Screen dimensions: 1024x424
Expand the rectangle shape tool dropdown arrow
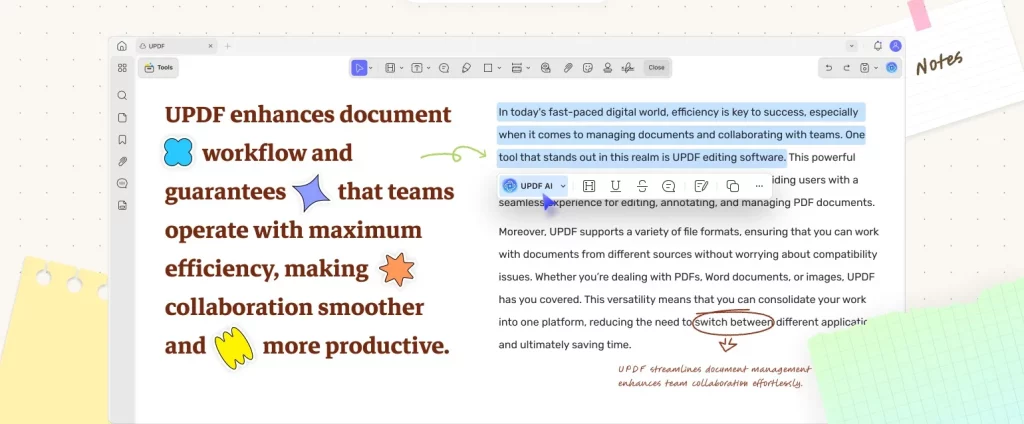pyautogui.click(x=500, y=68)
